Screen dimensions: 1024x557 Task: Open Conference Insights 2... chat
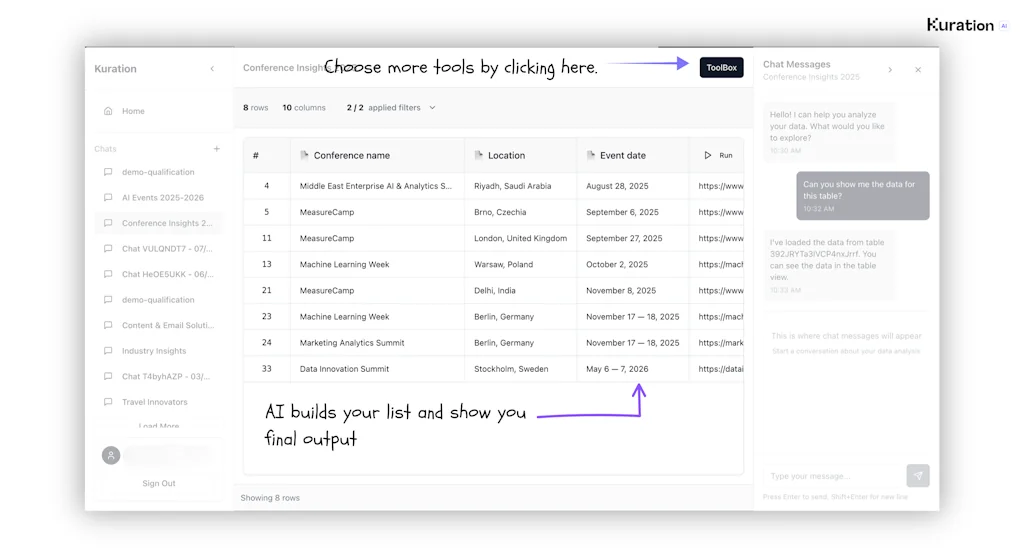[x=159, y=223]
